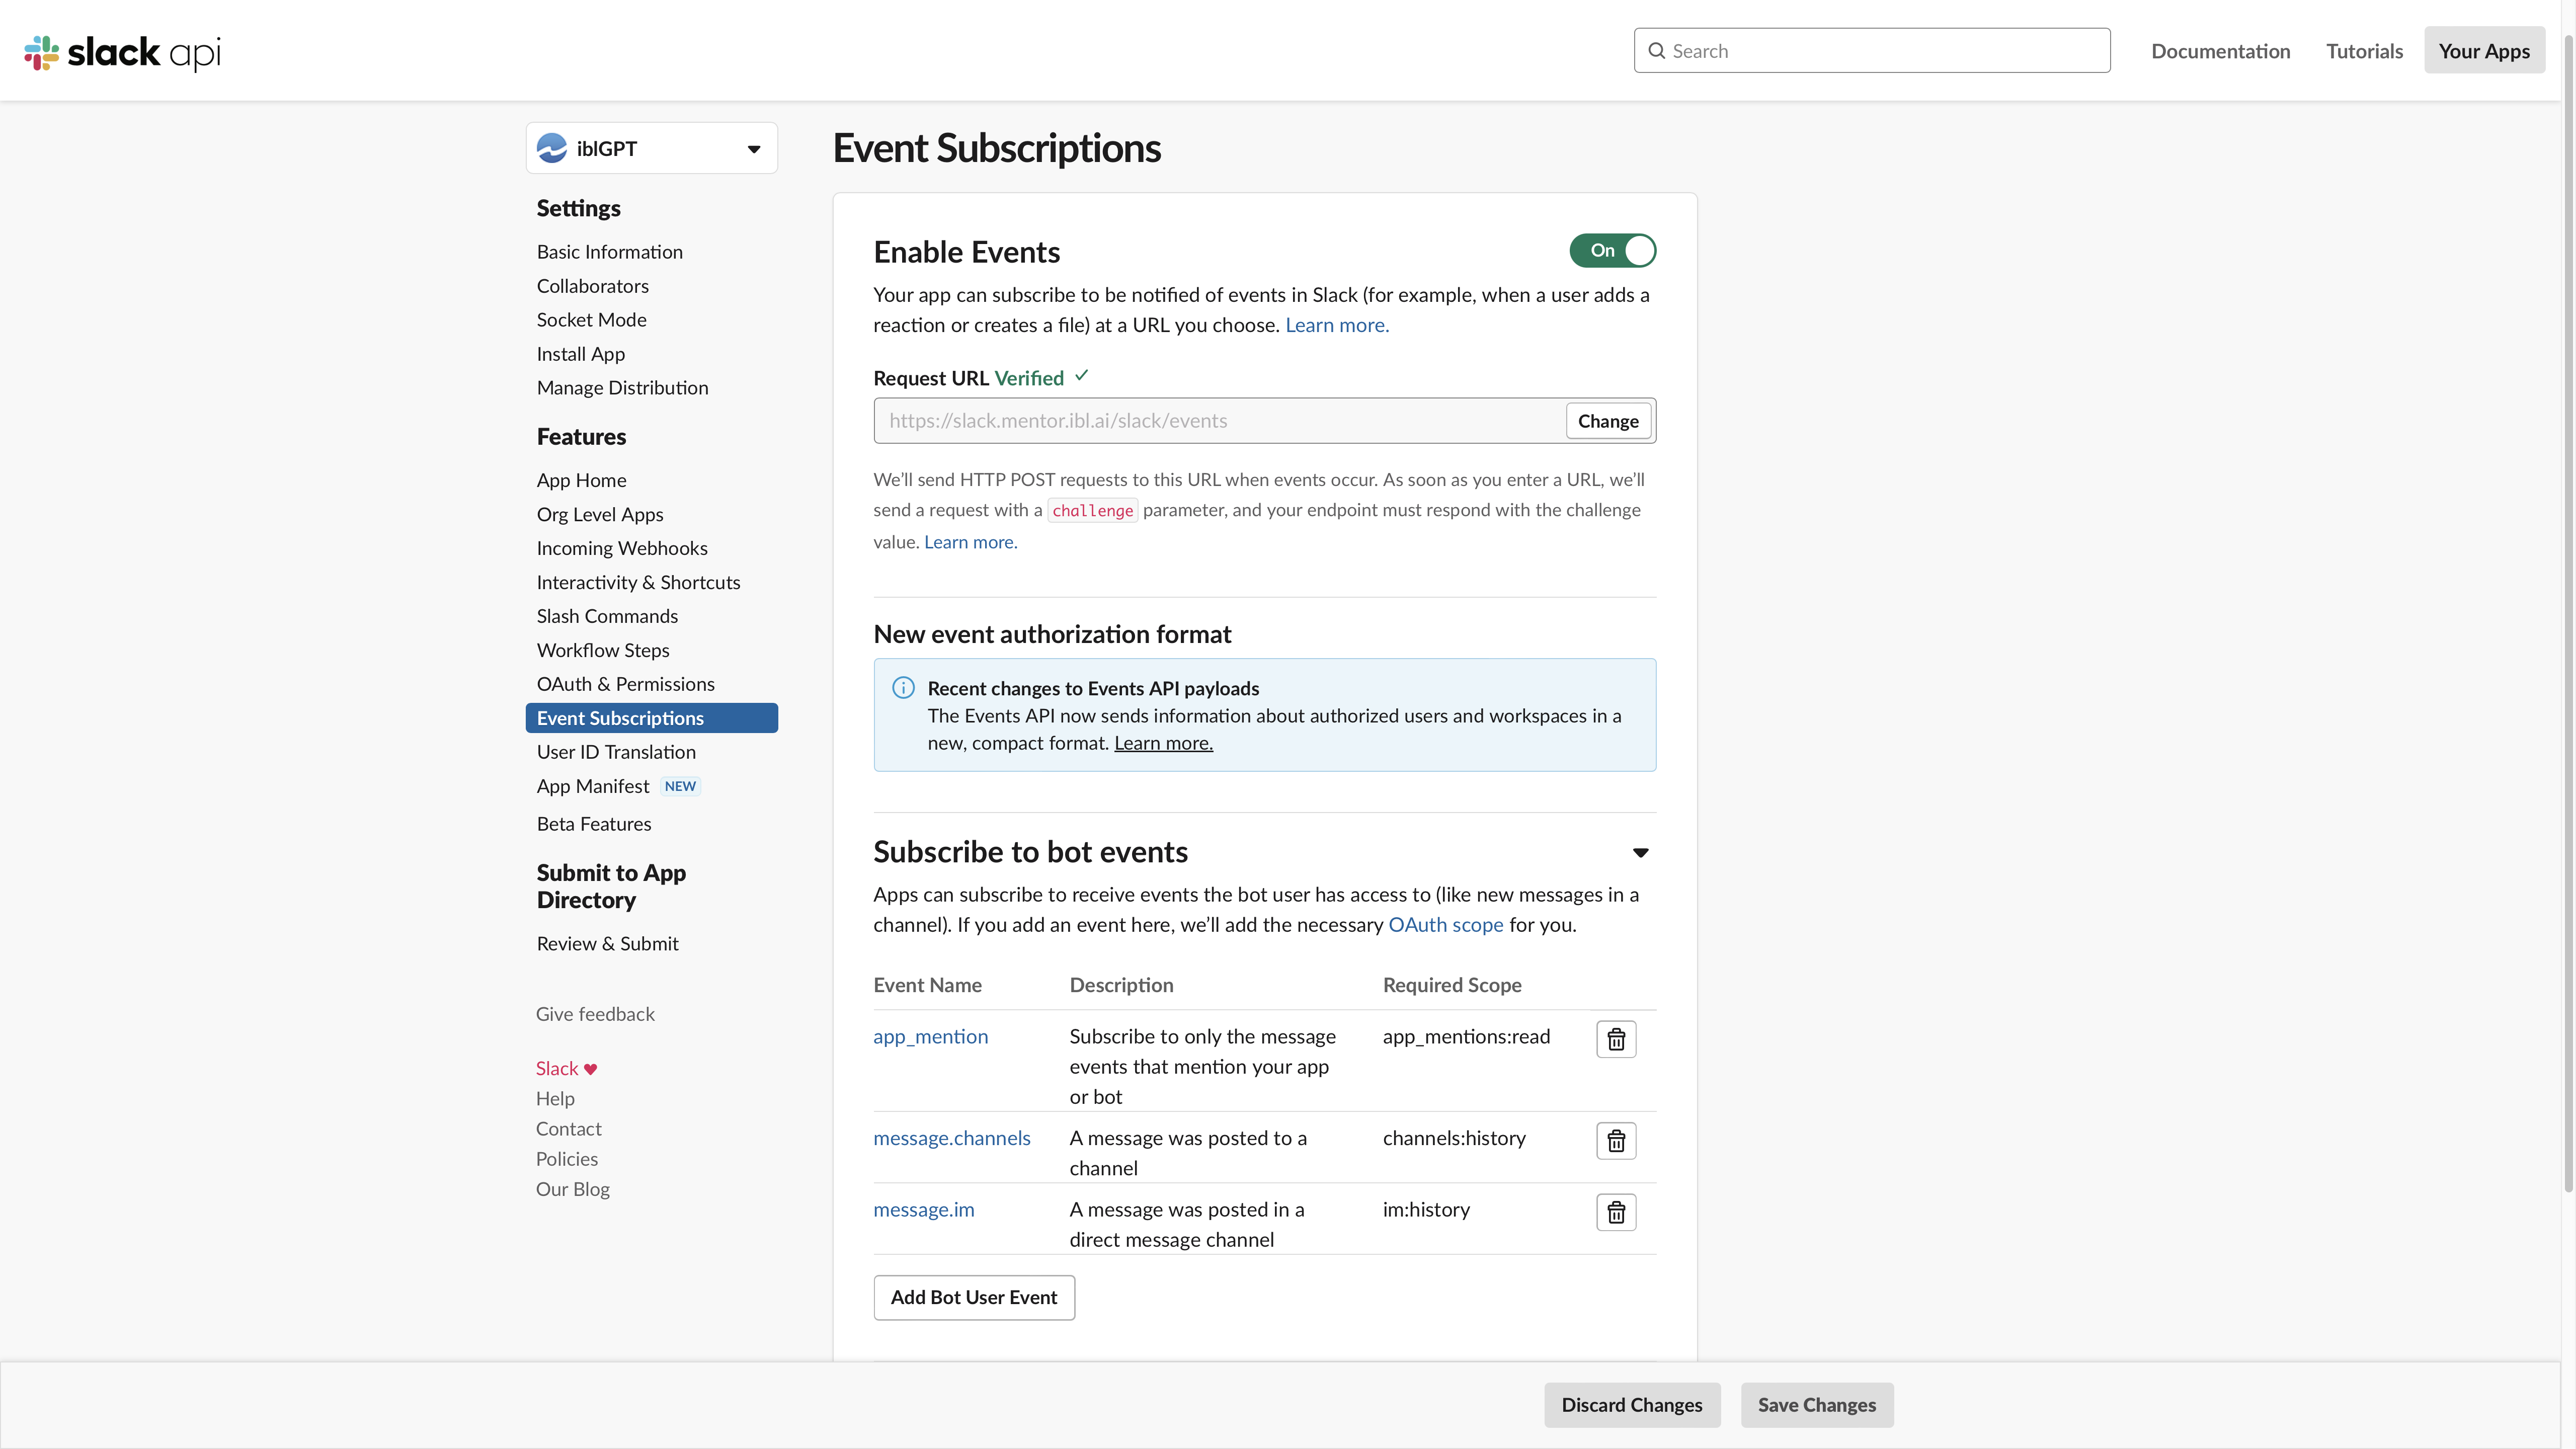
Task: Open Incoming Webhooks
Action: tap(621, 549)
